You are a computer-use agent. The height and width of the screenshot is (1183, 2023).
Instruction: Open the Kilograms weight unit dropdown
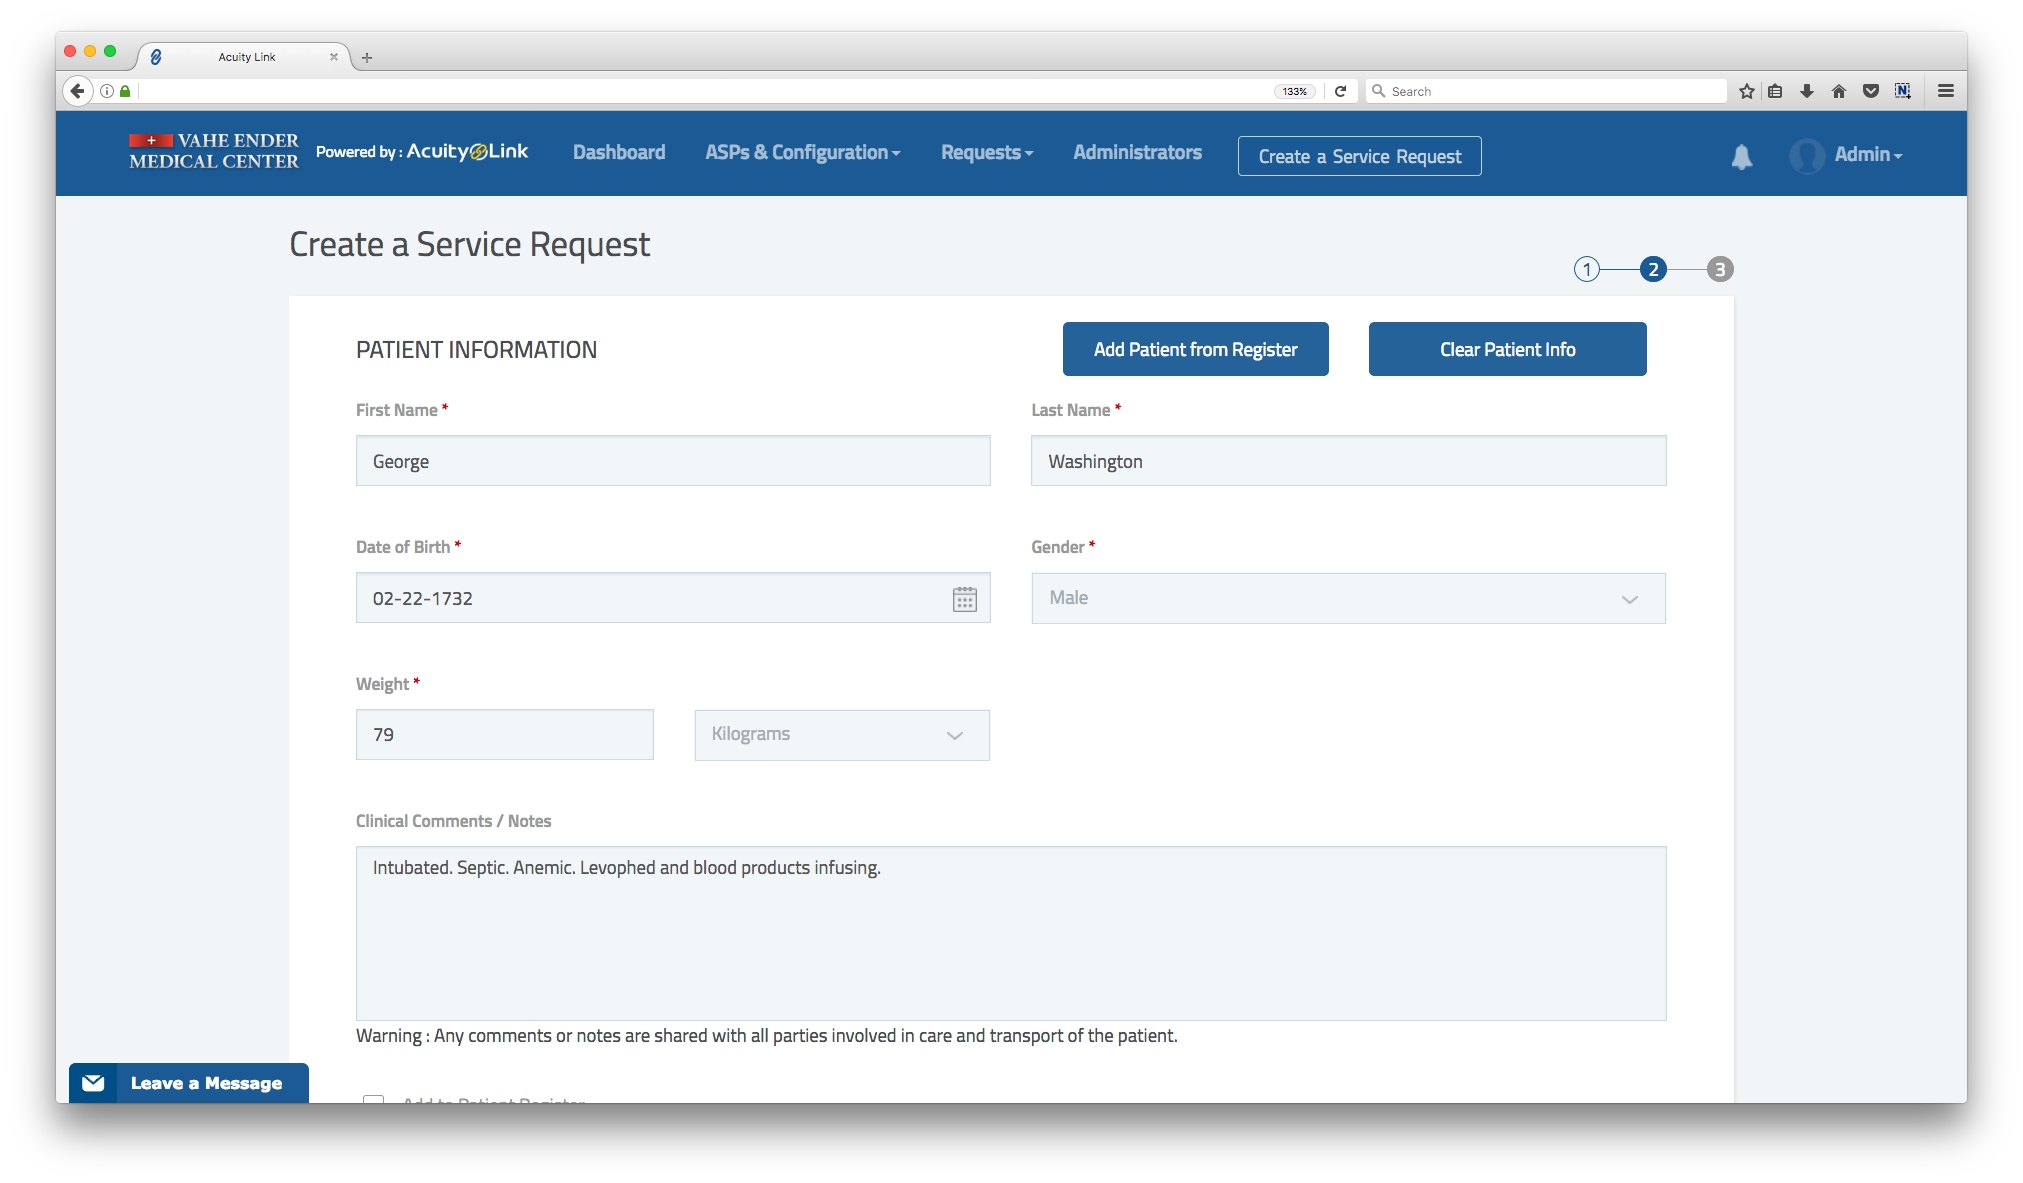841,735
